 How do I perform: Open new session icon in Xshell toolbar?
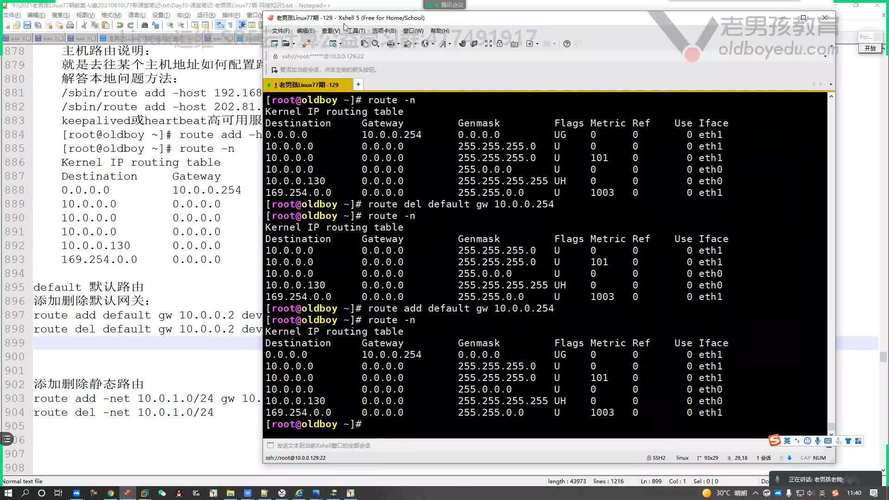click(274, 44)
